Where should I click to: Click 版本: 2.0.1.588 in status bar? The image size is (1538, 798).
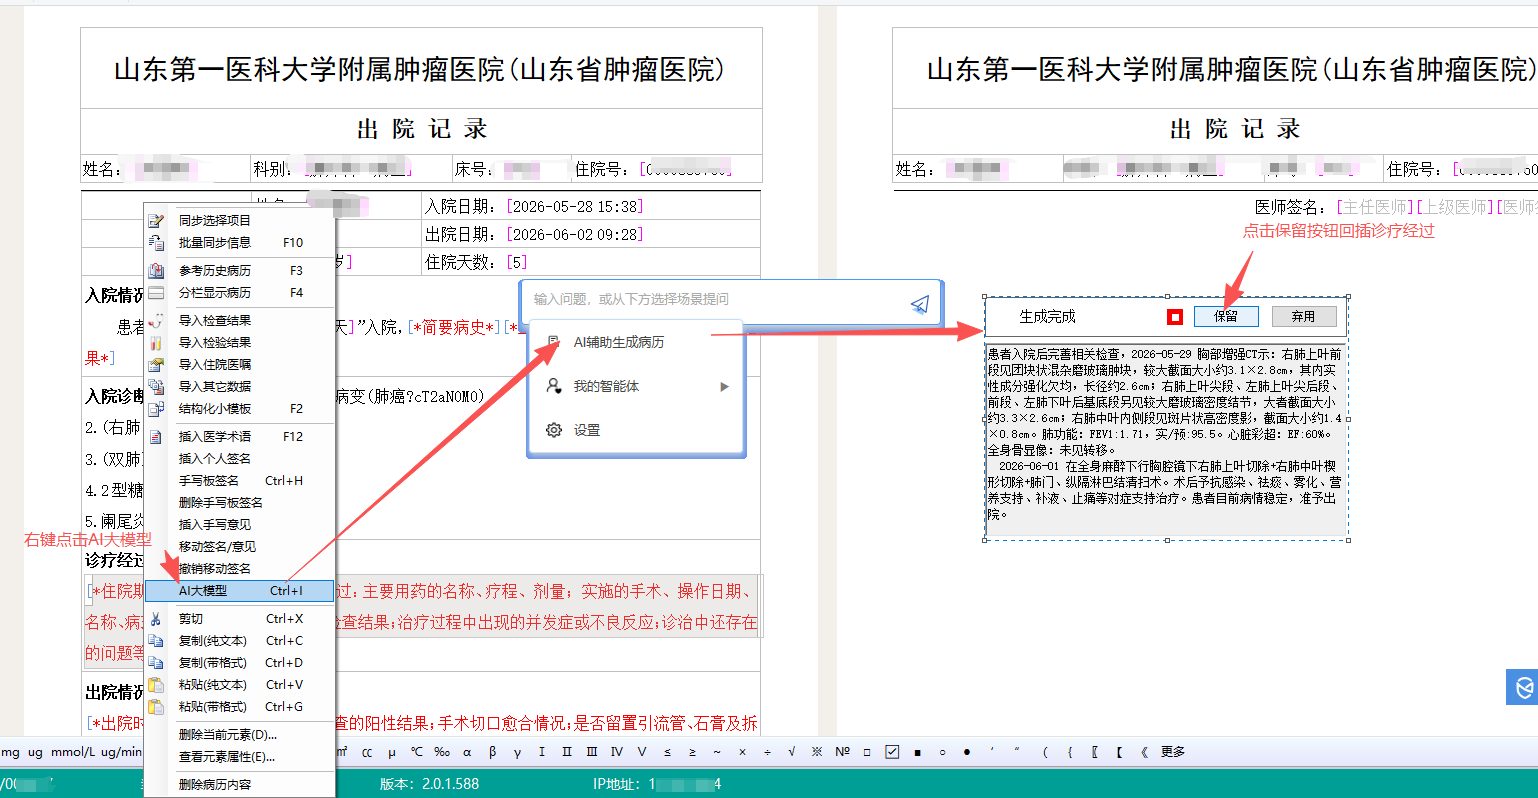tap(429, 784)
